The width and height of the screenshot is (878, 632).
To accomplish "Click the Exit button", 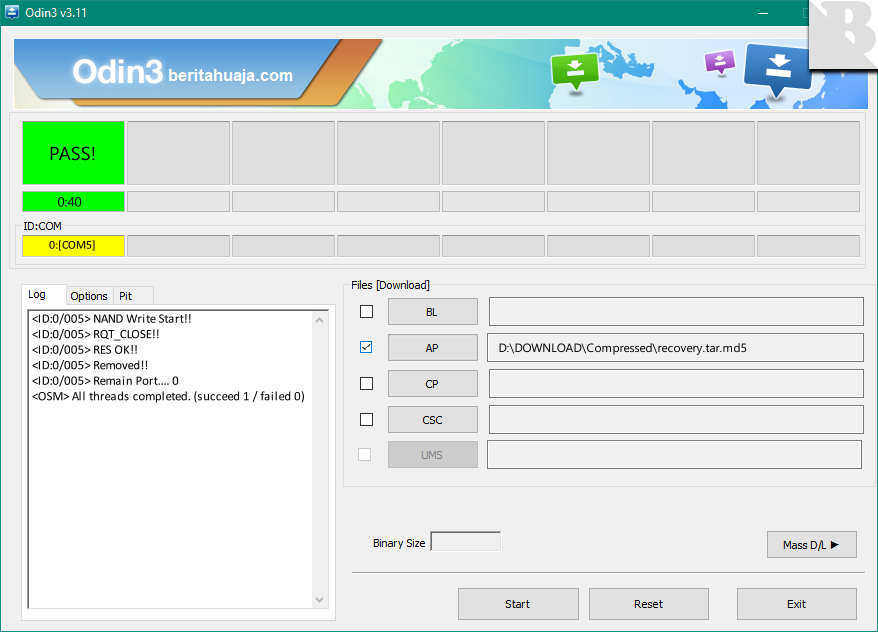I will point(796,604).
